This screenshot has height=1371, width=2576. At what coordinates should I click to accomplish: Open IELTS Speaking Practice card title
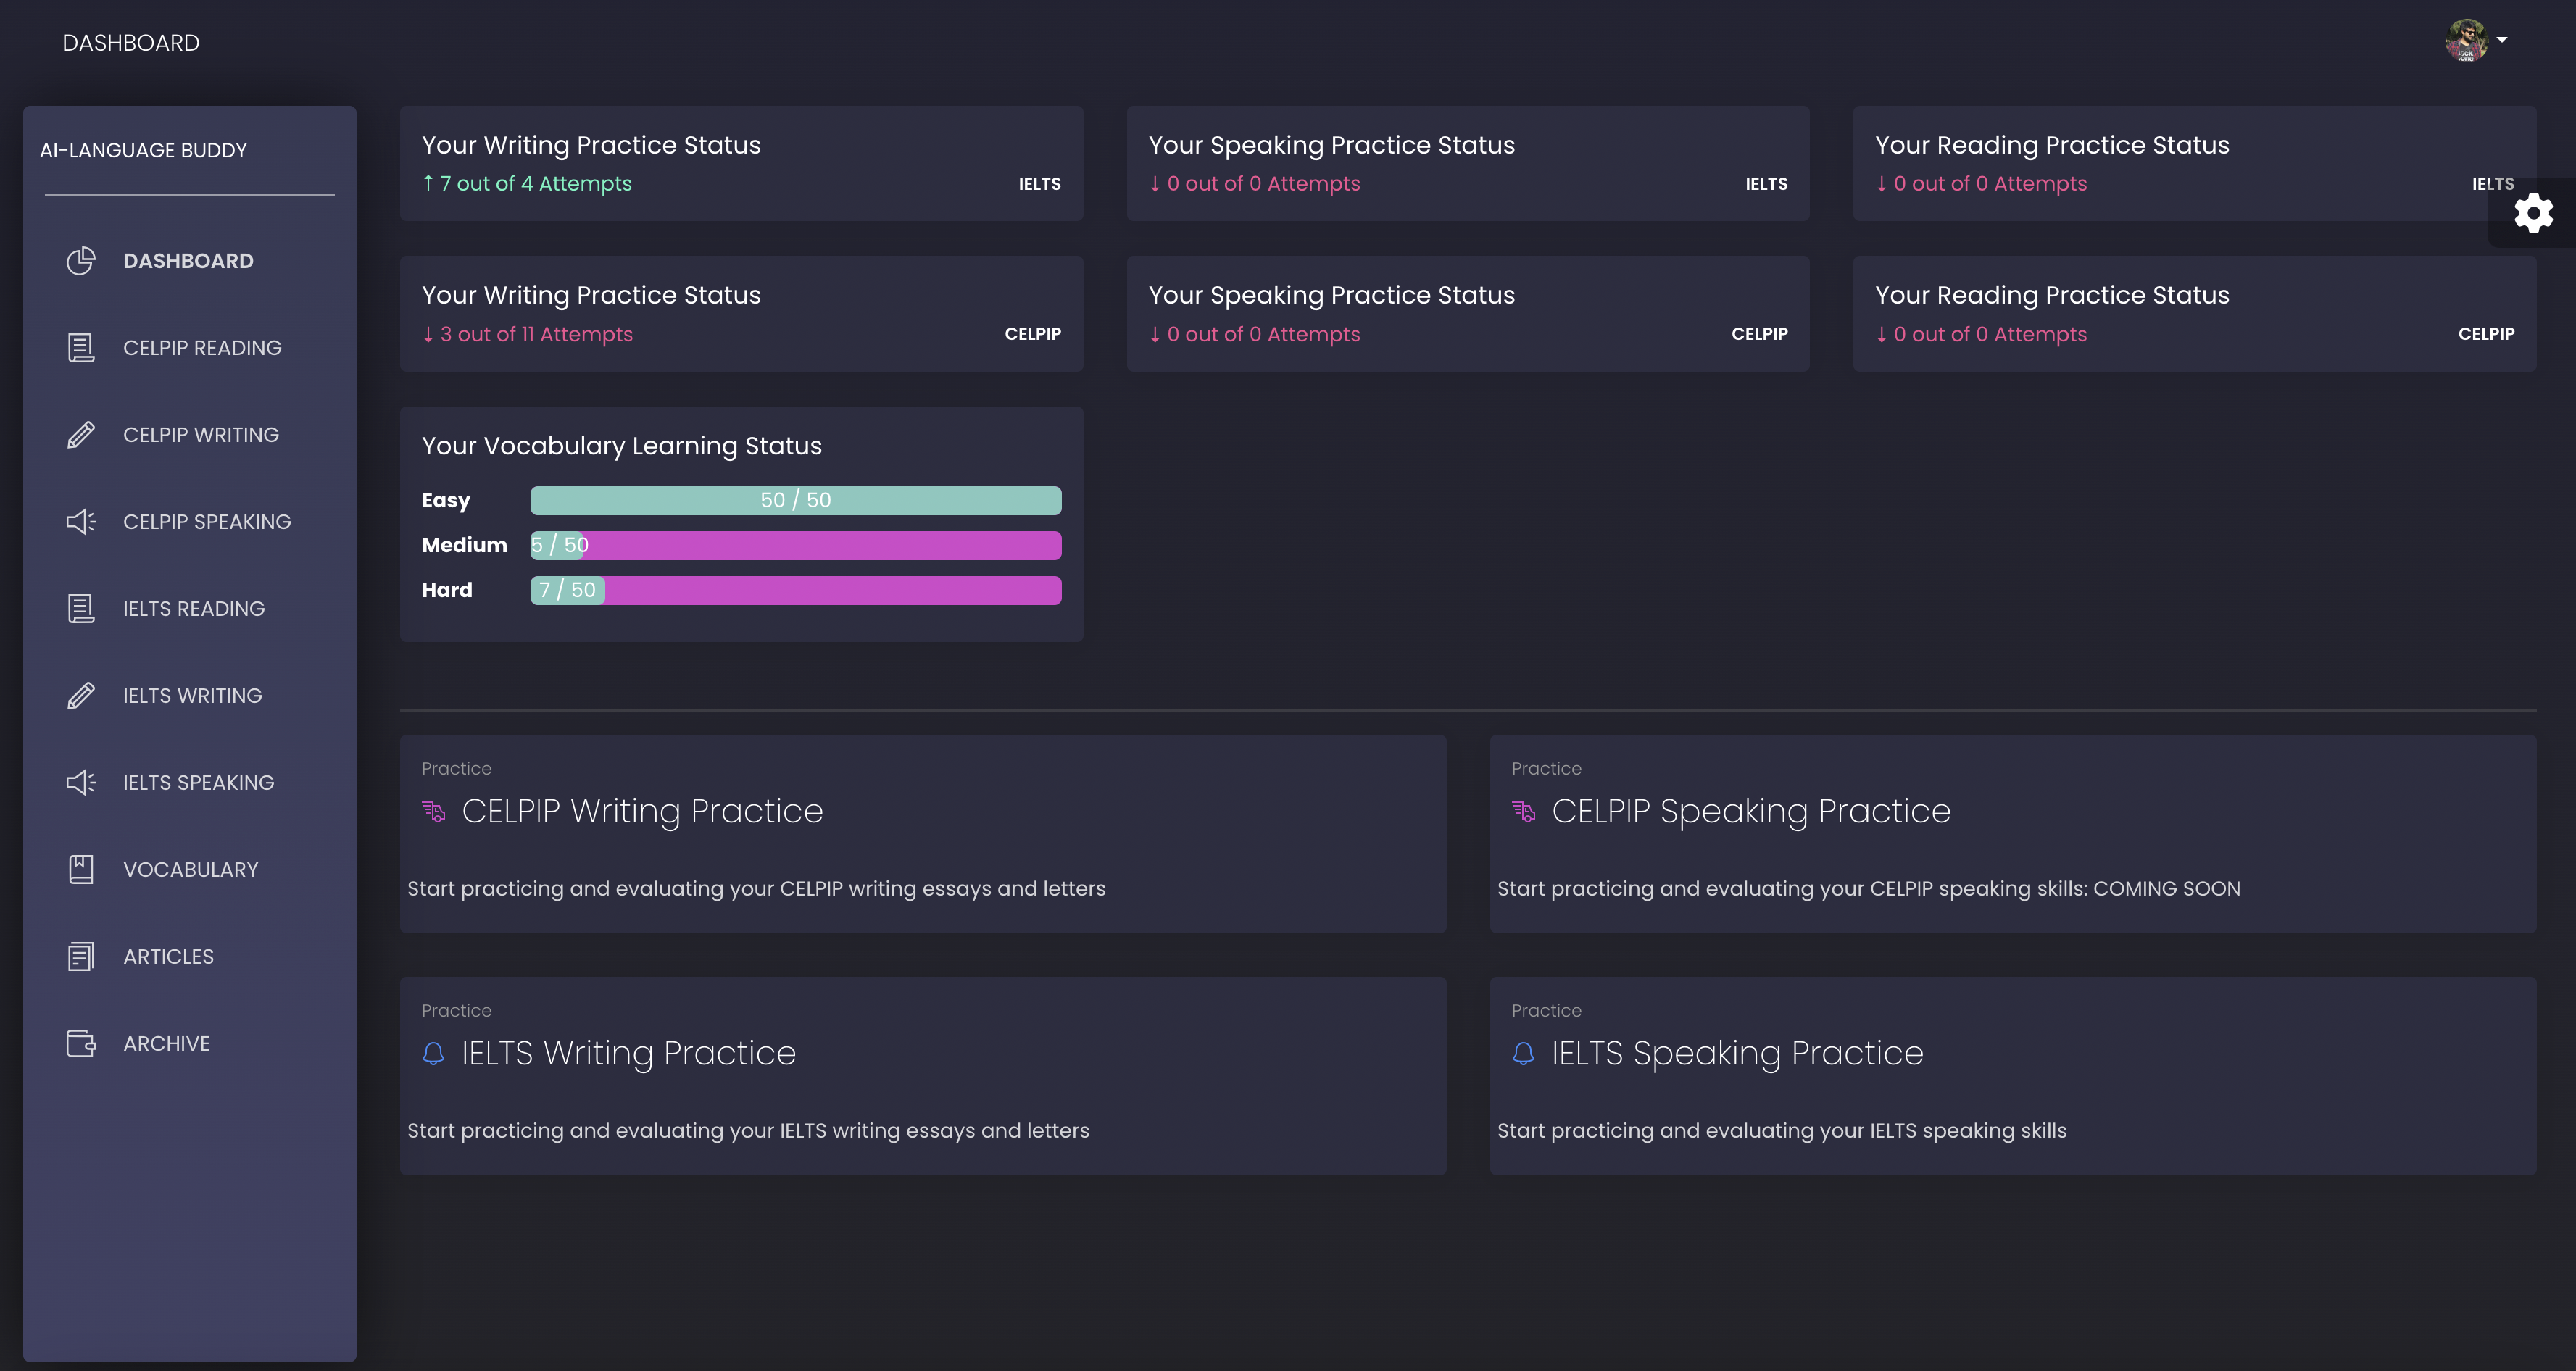pos(1738,1053)
